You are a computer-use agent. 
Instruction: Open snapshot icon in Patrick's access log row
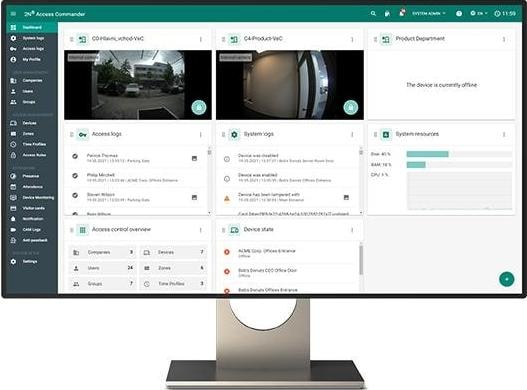point(194,158)
